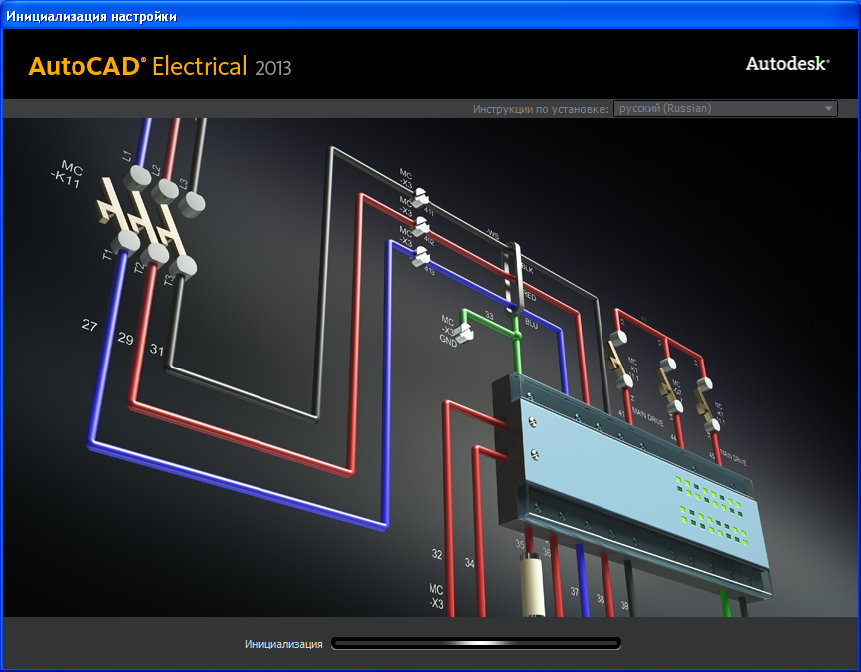Click the wire number 29 label

[x=125, y=339]
